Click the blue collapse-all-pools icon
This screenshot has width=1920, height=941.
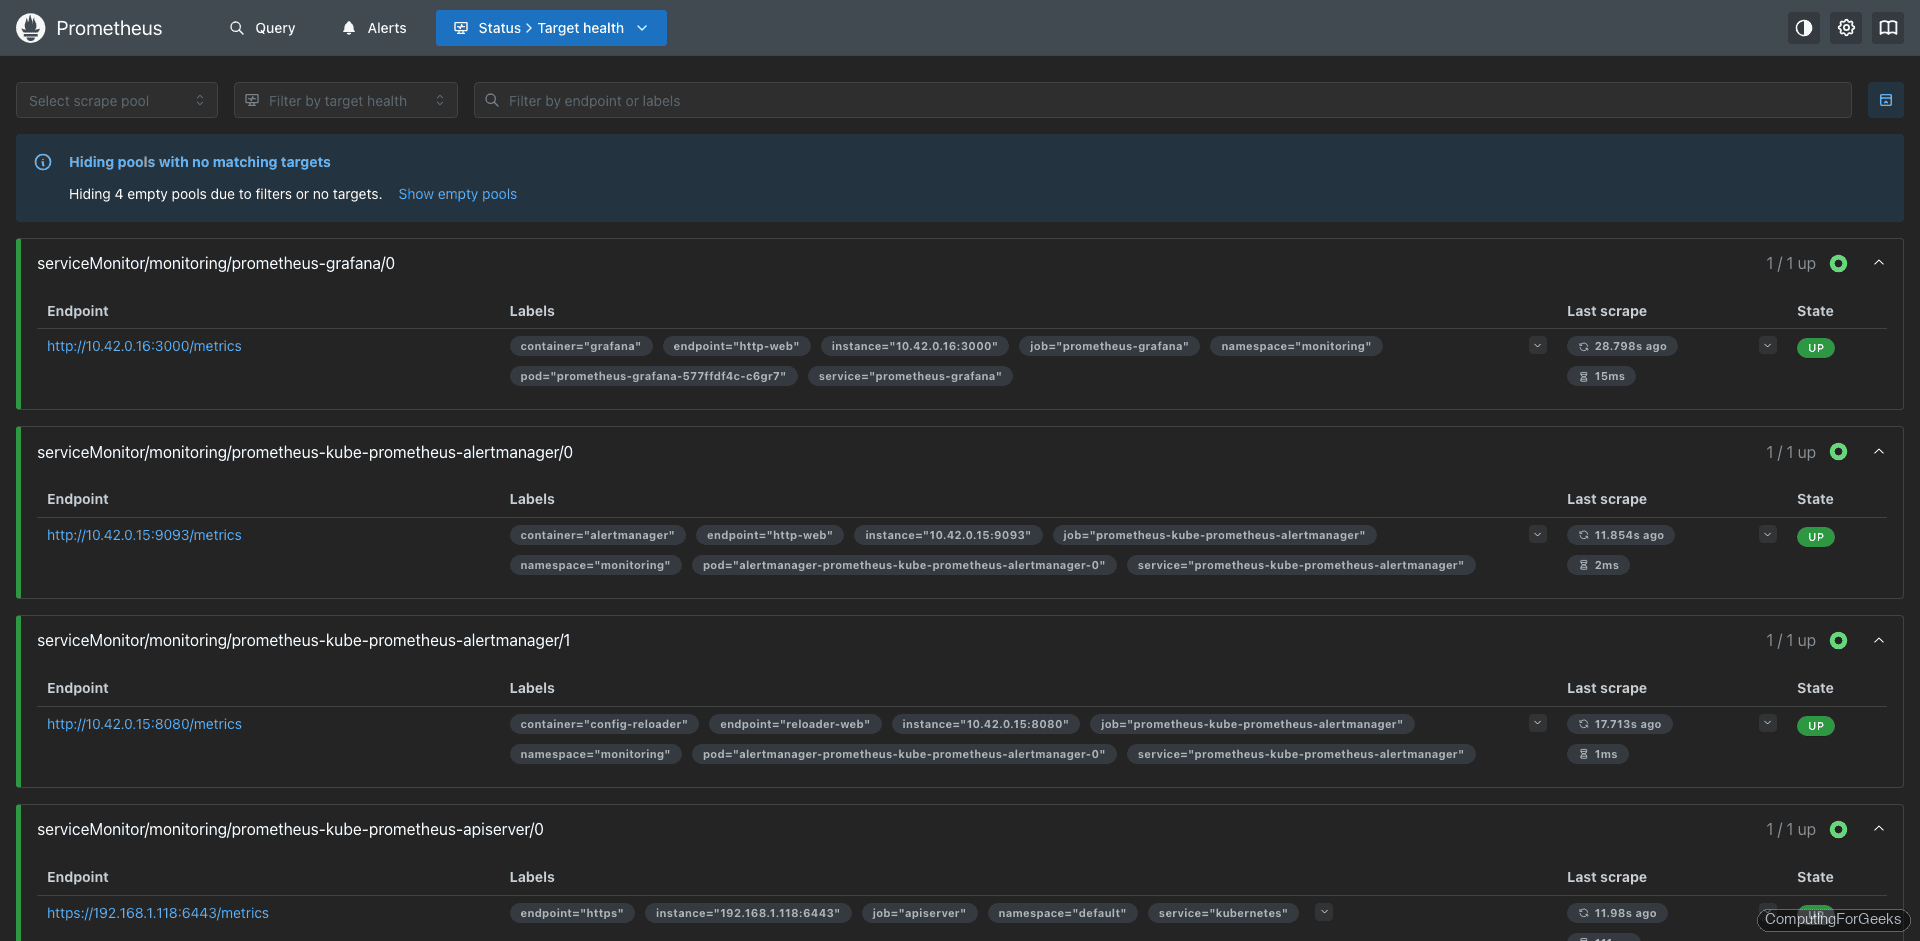coord(1885,100)
